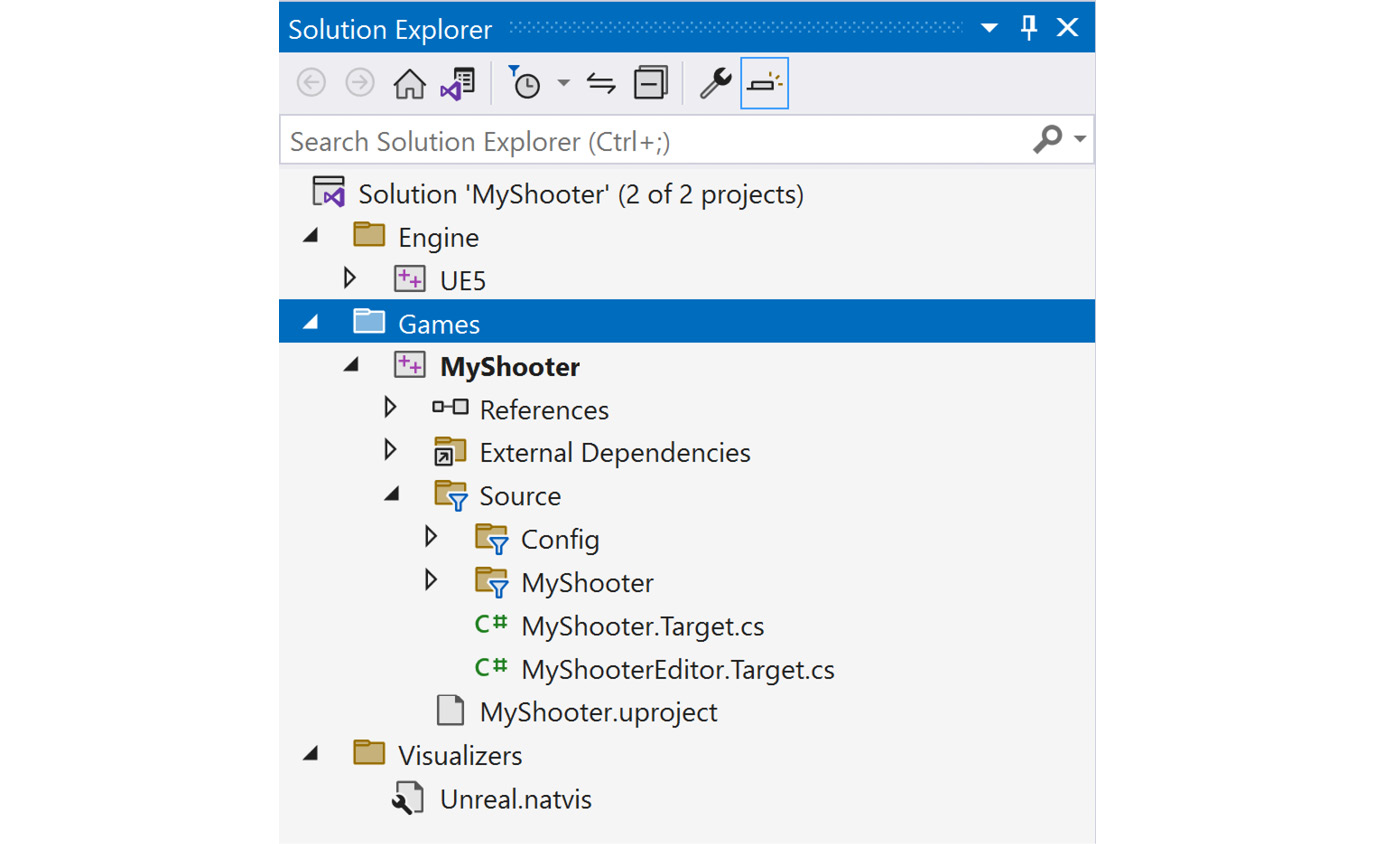Select the bold MyShooter project label
Image resolution: width=1375 pixels, height=844 pixels.
pyautogui.click(x=510, y=367)
